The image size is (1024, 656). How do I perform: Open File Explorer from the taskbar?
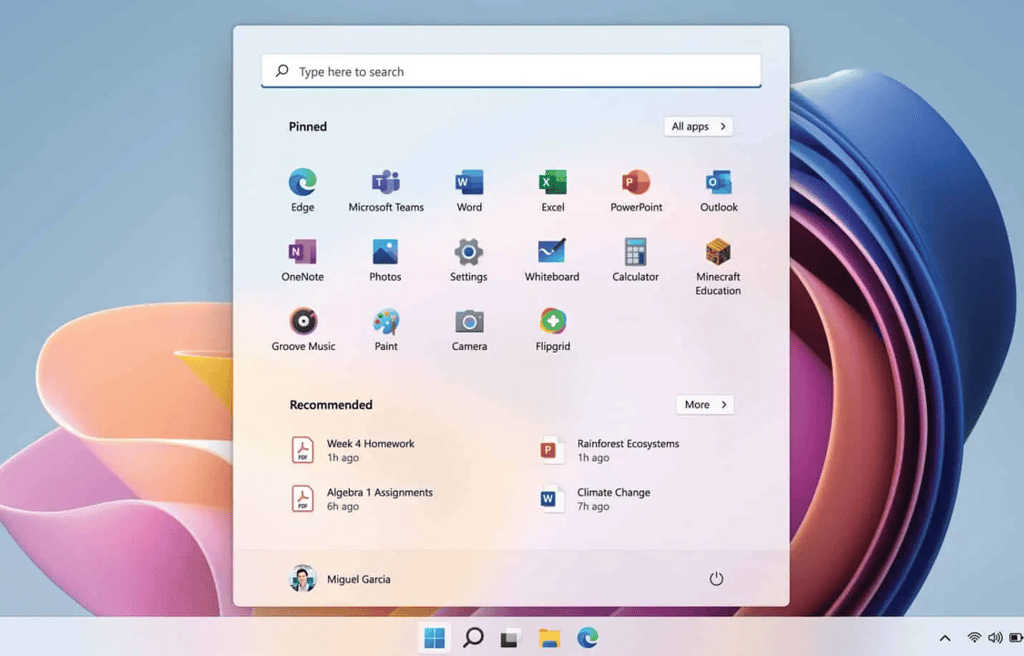point(549,638)
